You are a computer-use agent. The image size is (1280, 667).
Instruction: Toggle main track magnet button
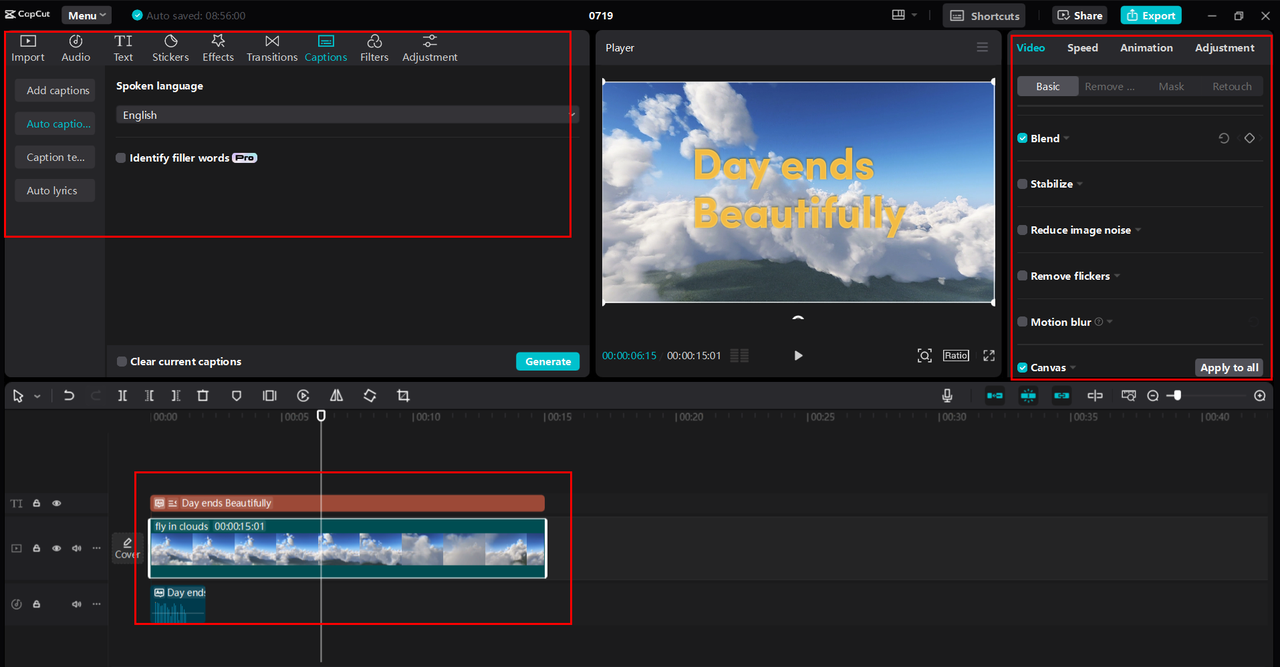[x=995, y=396]
